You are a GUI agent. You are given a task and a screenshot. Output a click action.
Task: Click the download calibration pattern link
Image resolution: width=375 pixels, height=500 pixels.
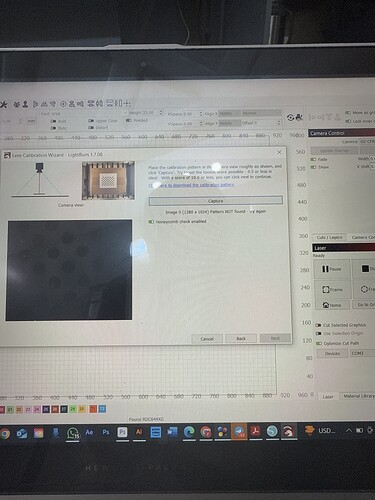click(x=191, y=185)
